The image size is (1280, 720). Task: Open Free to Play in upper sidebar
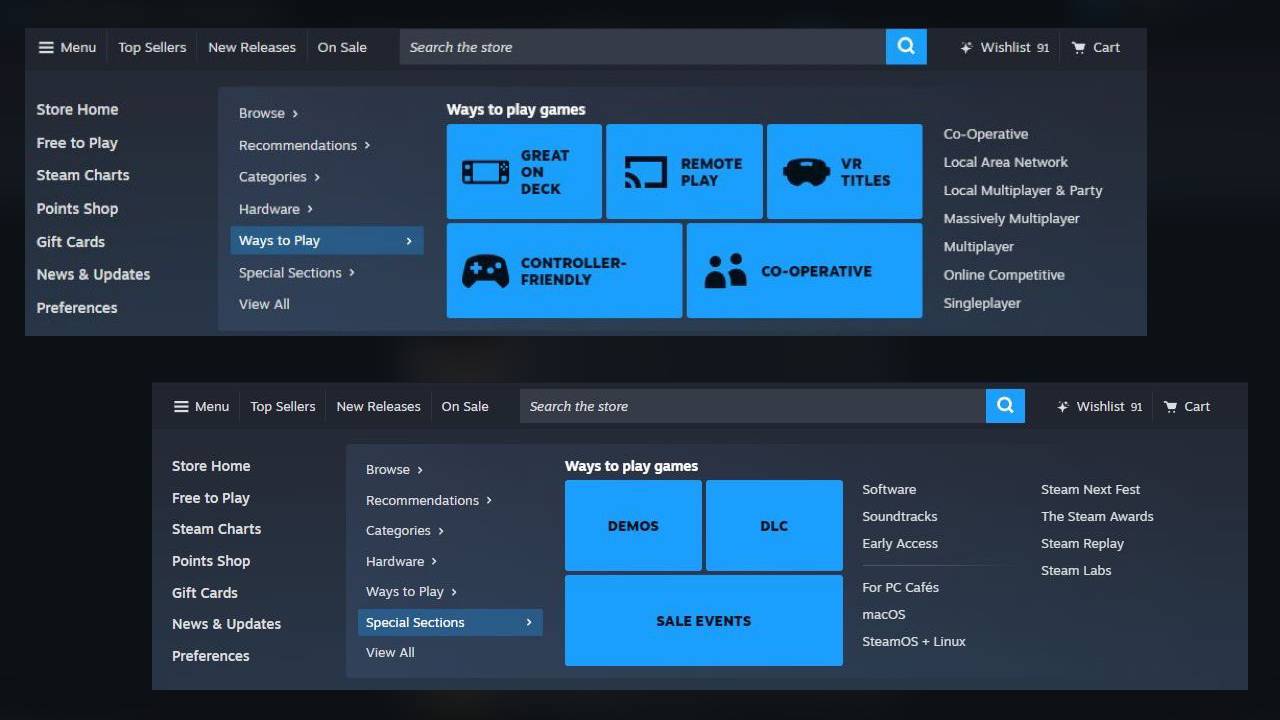[77, 143]
